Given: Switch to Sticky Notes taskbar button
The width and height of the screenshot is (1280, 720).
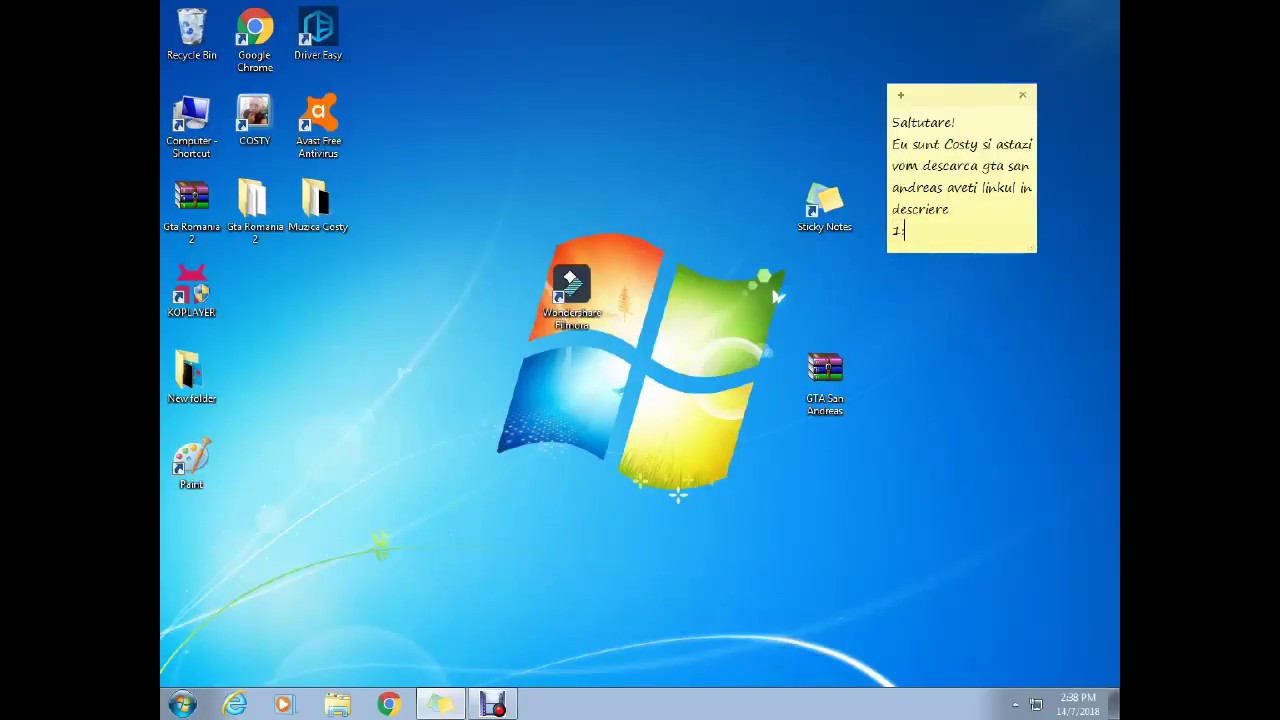Looking at the screenshot, I should 440,704.
